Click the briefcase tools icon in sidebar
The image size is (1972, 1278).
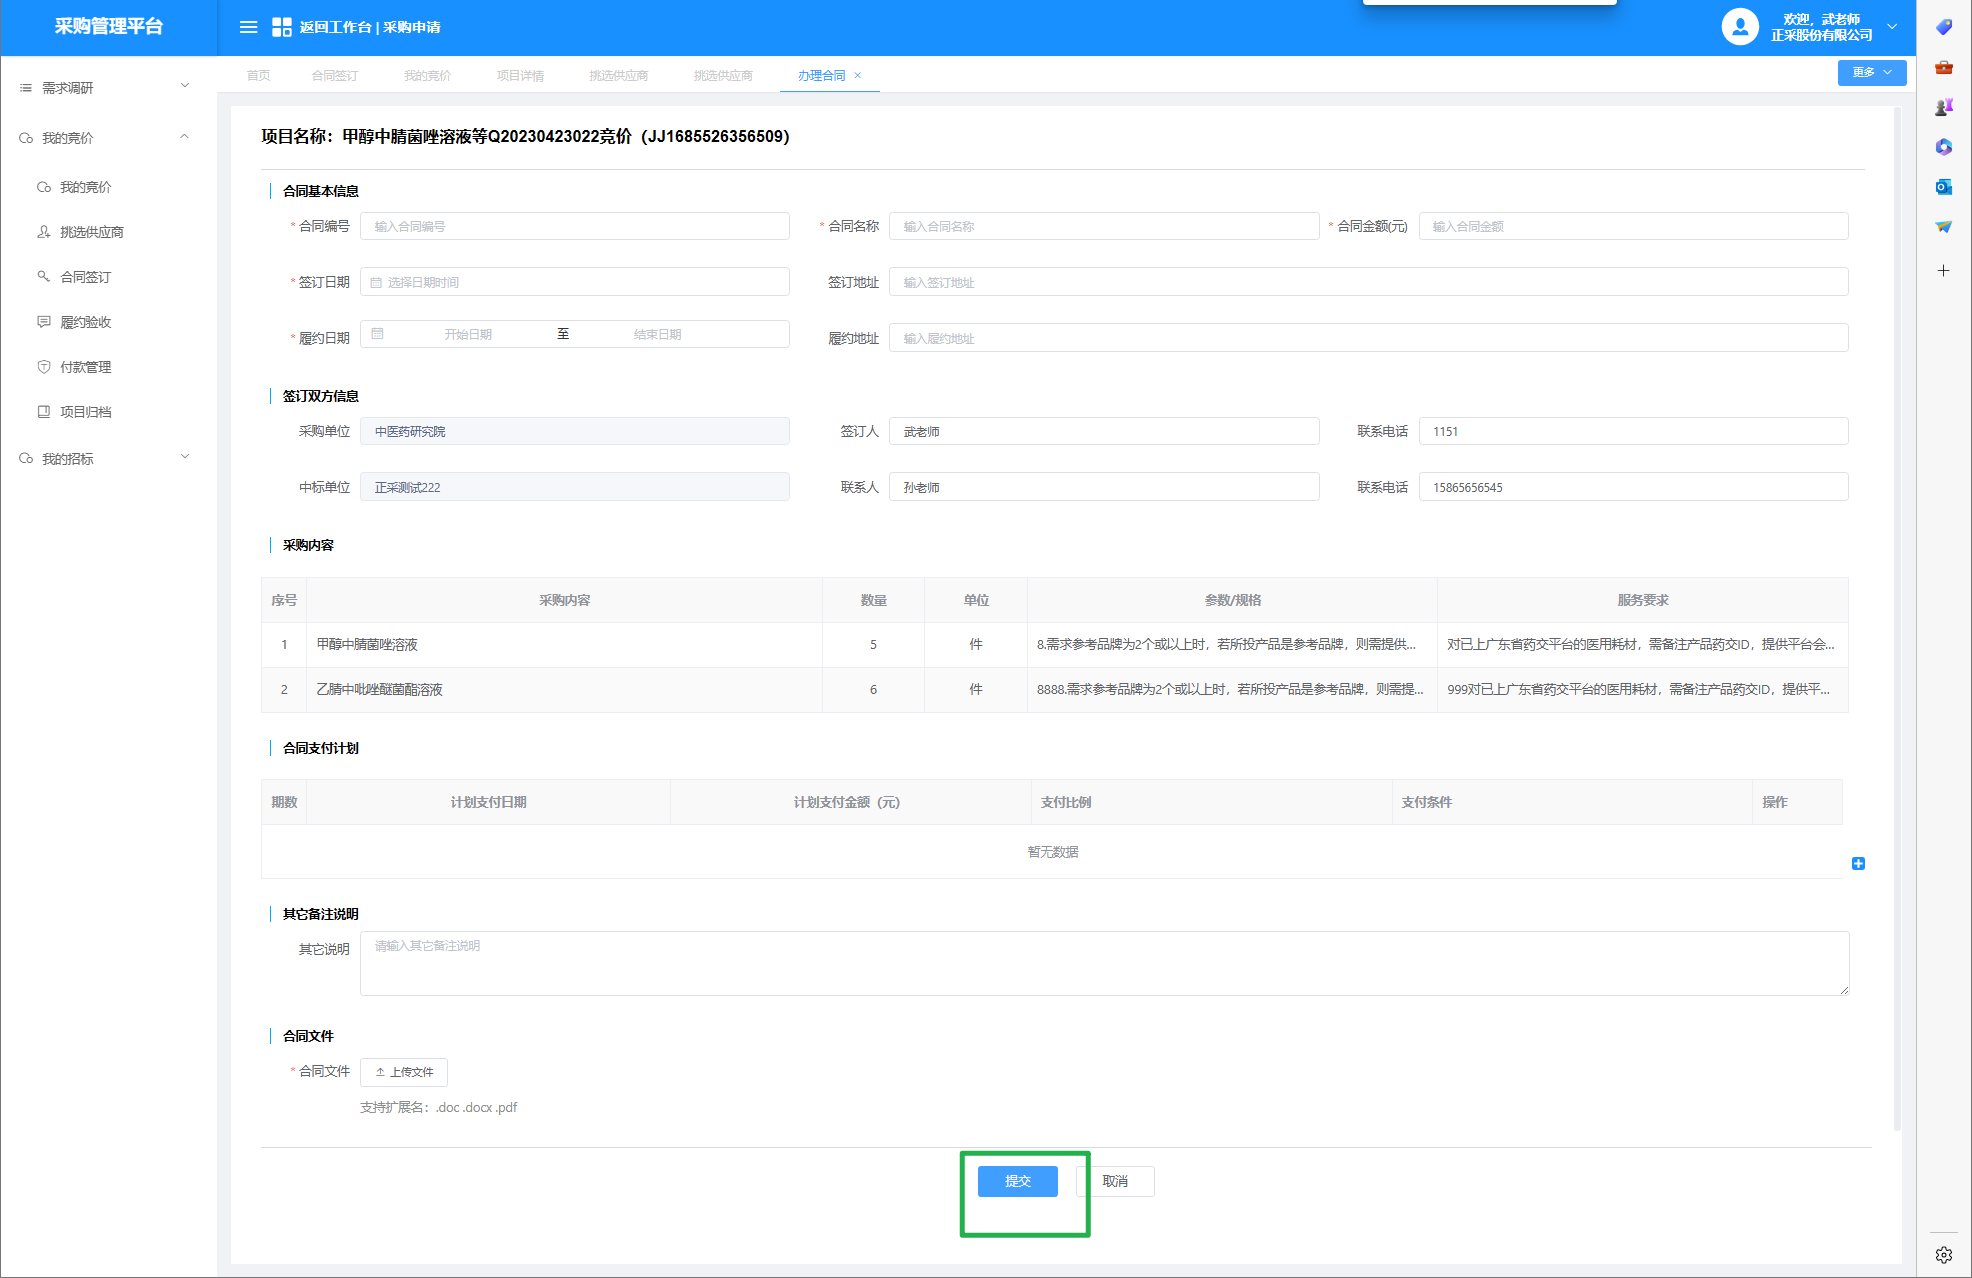[1943, 68]
